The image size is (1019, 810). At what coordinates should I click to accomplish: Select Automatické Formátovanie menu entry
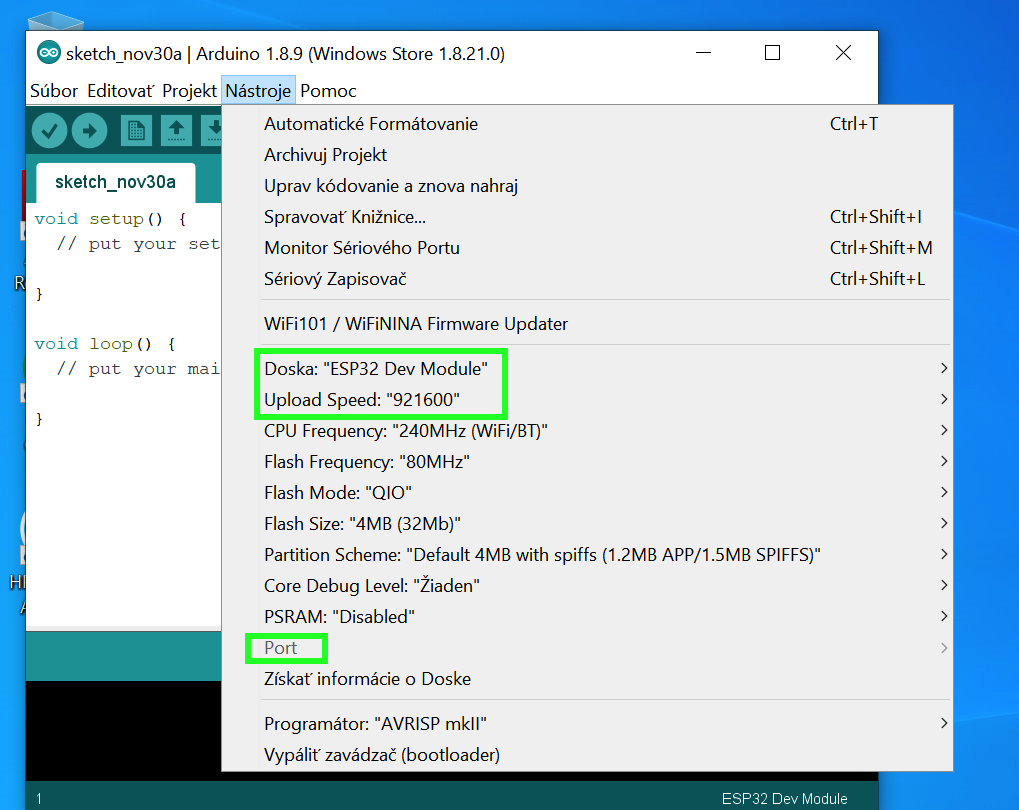[x=370, y=124]
